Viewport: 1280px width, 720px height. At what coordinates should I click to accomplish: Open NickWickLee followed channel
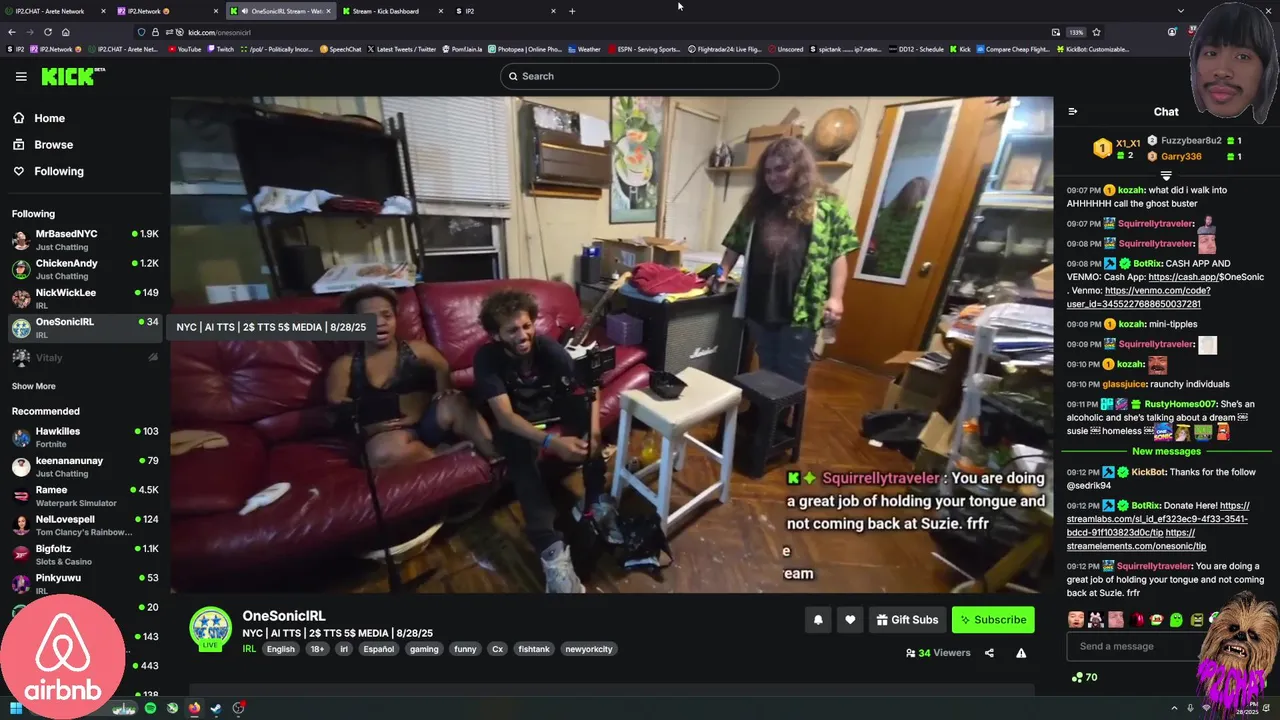(85, 298)
